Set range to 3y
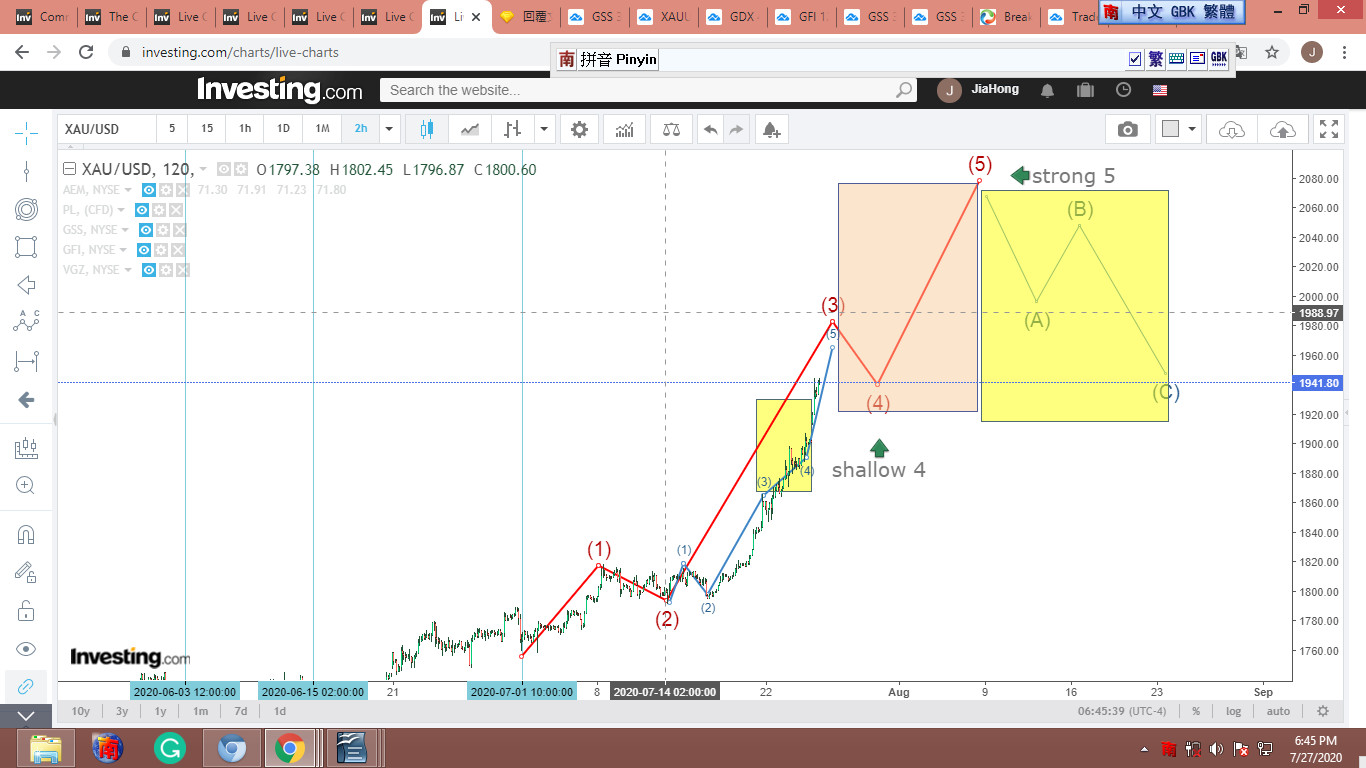Screen dimensions: 1366x768 [121, 711]
